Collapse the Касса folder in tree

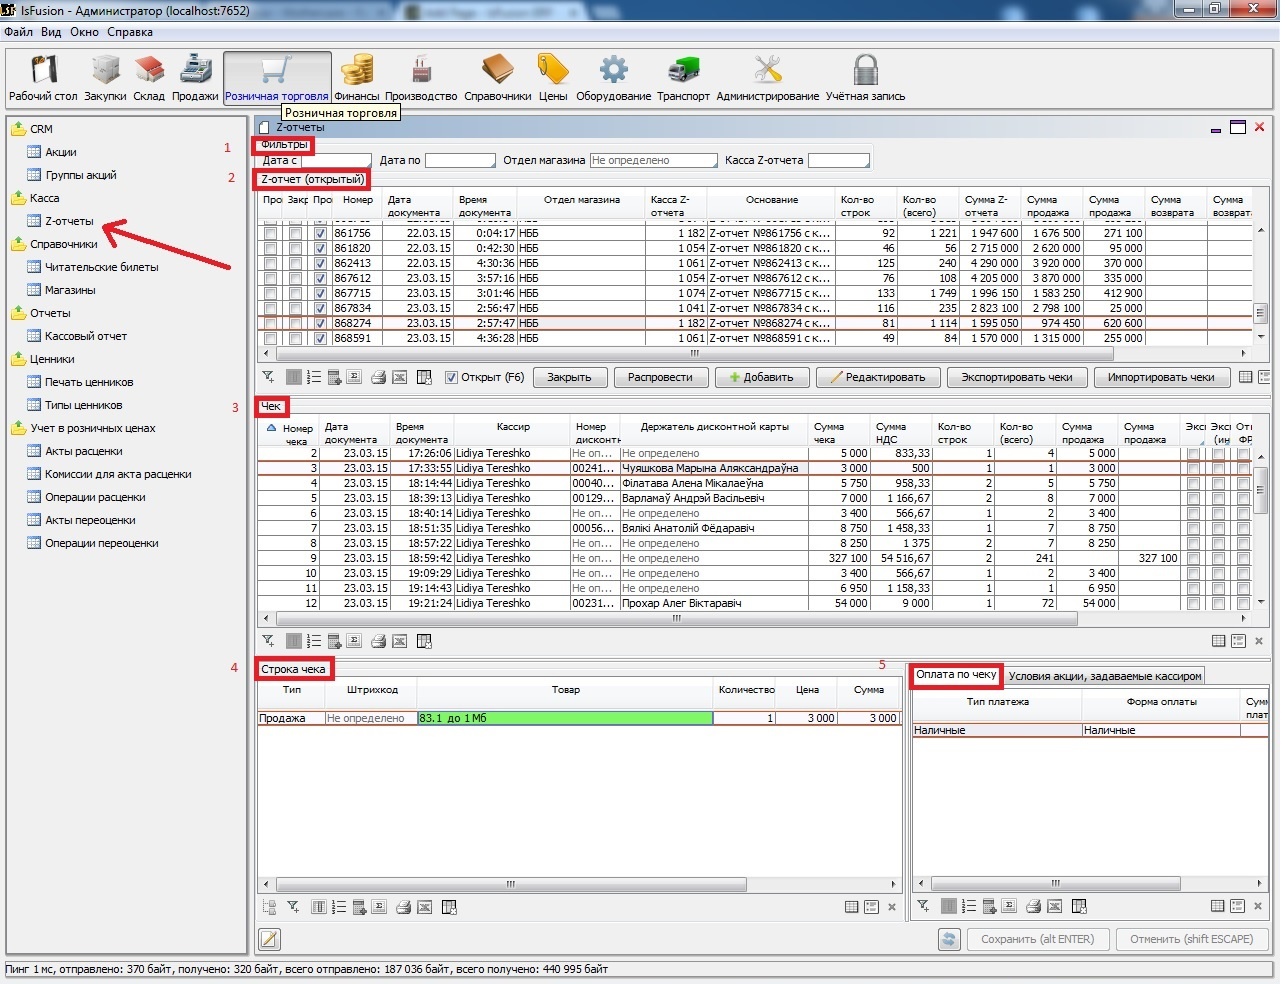18,198
